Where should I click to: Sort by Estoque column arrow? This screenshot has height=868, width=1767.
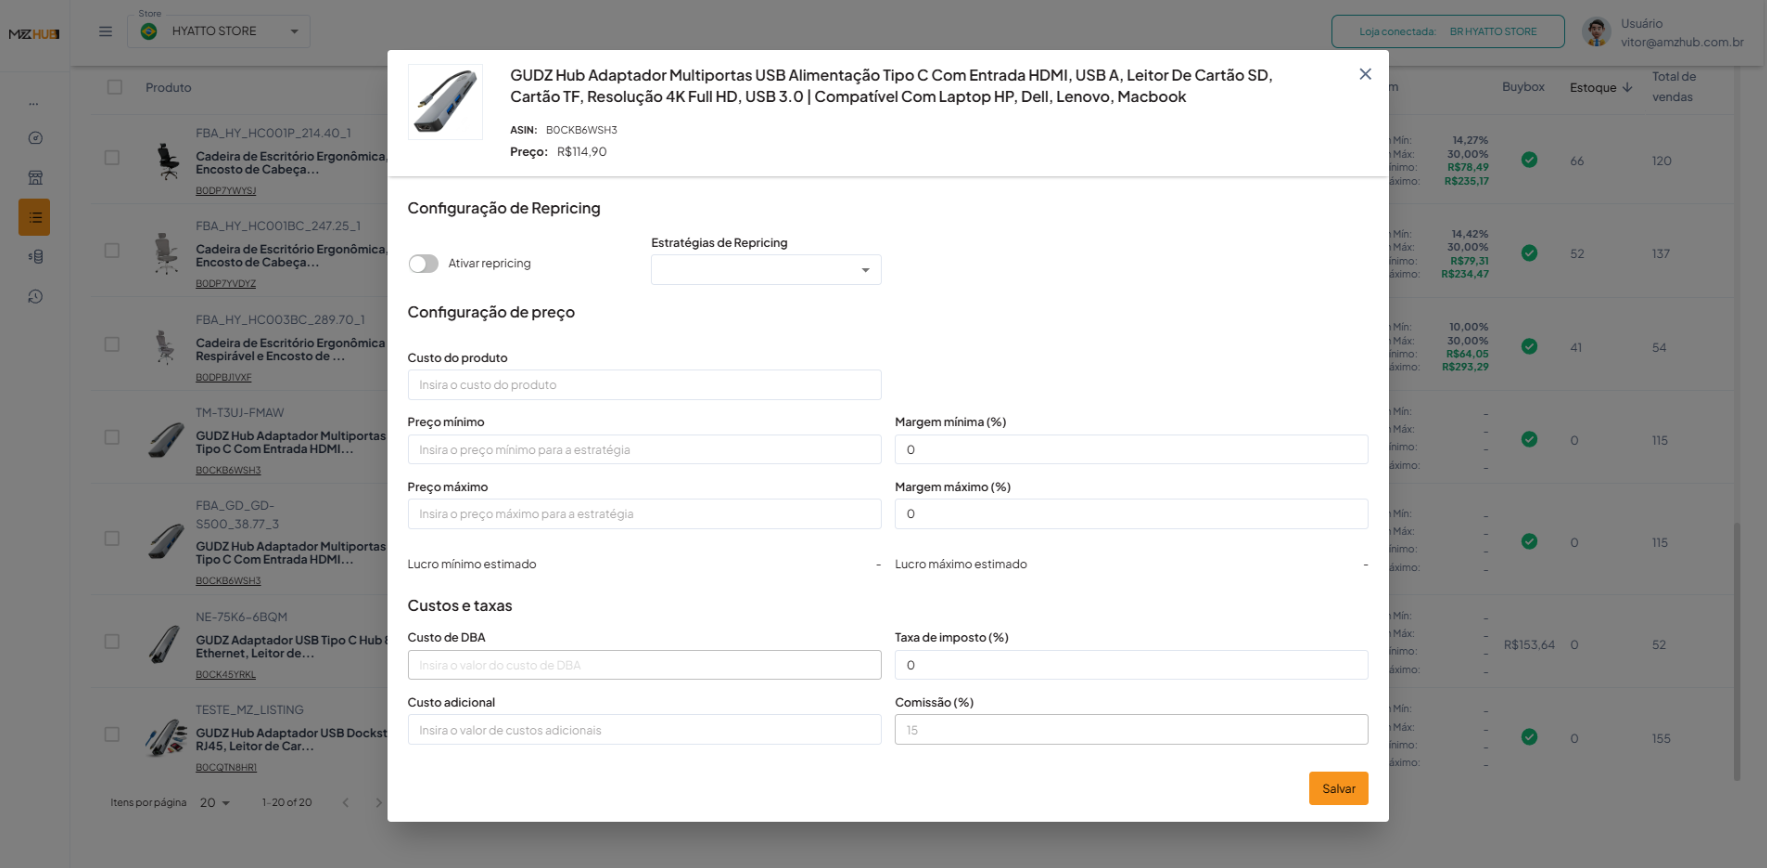pos(1627,88)
